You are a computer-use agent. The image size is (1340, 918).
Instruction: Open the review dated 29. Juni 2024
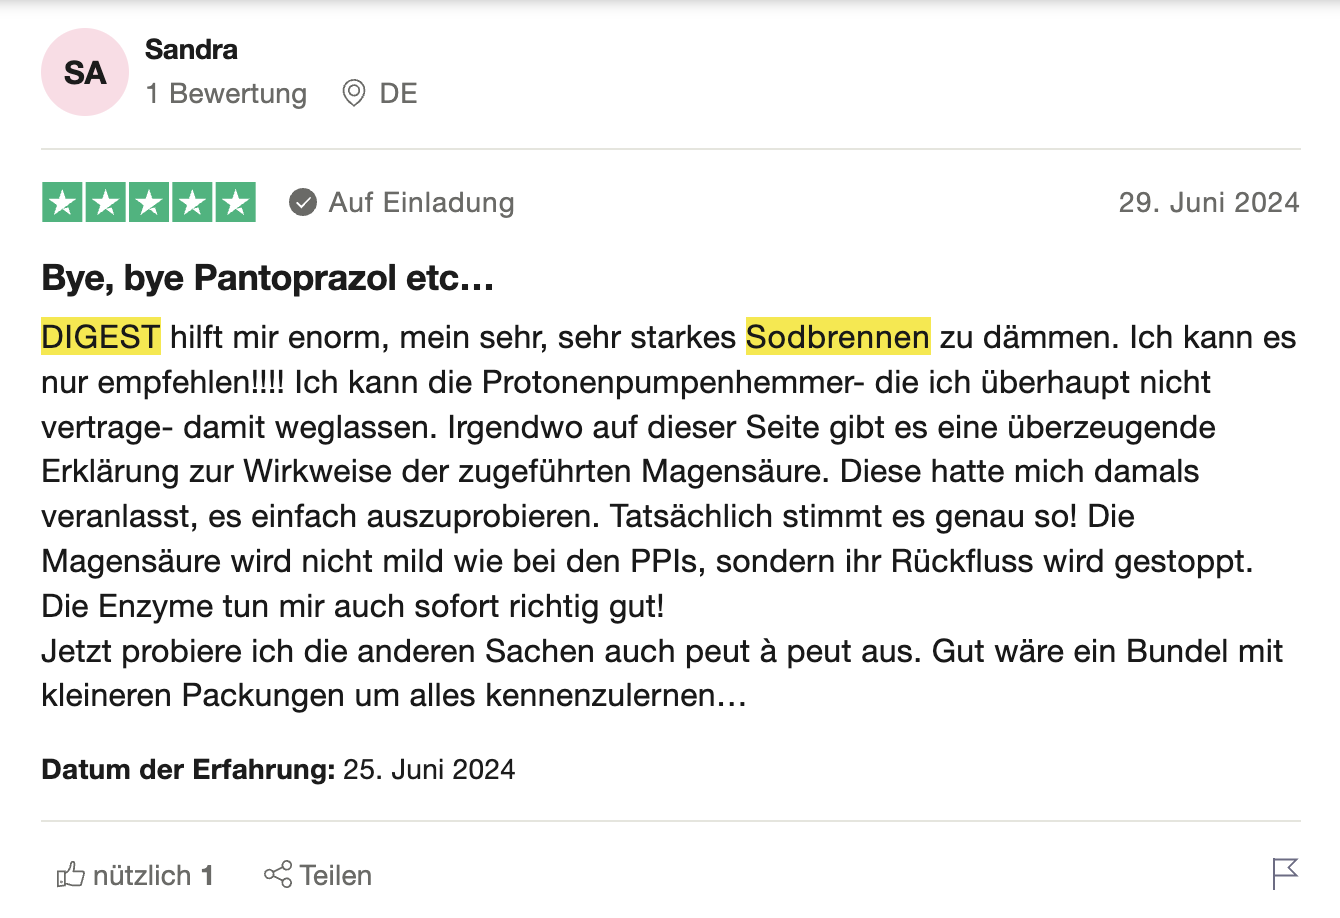[1208, 203]
